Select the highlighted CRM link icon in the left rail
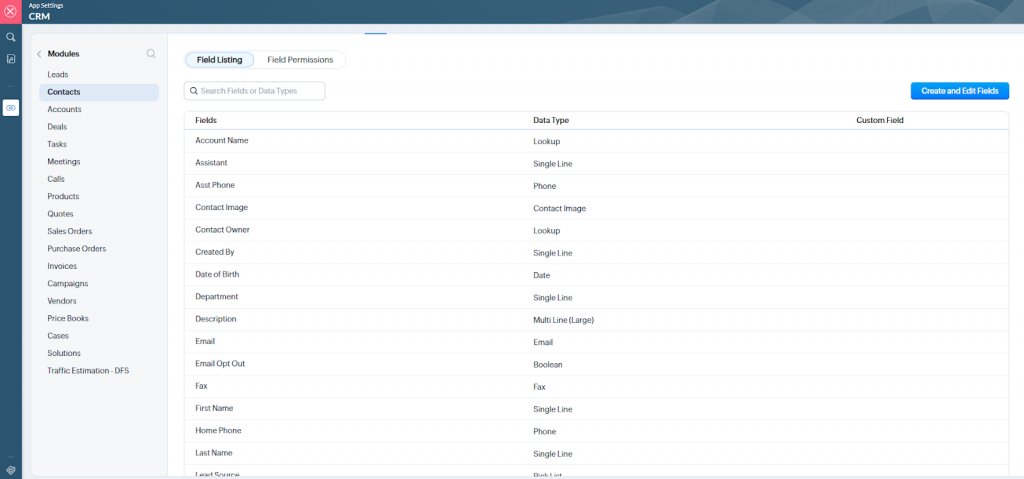The height and width of the screenshot is (479, 1024). (11, 107)
